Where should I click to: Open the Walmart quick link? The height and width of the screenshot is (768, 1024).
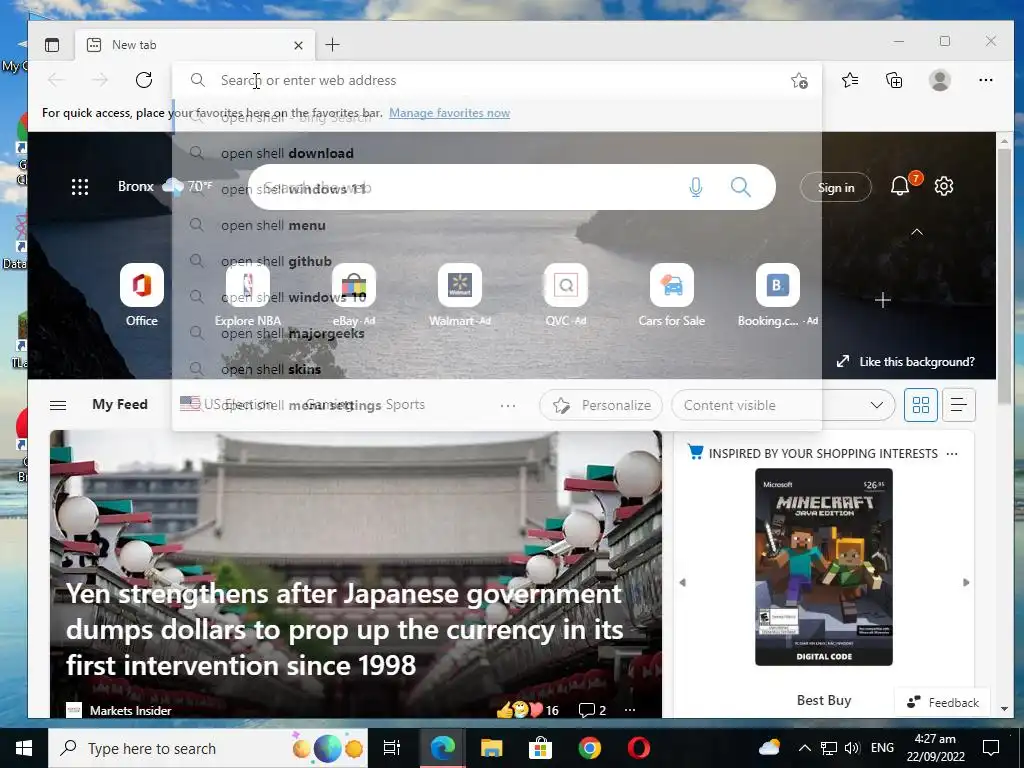pyautogui.click(x=460, y=295)
